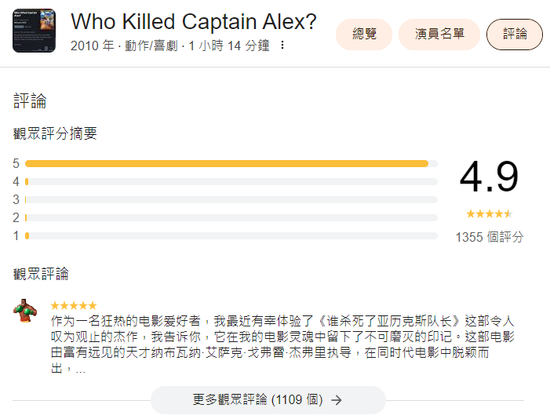
Task: Select the 2-star rating bar
Action: [231, 218]
